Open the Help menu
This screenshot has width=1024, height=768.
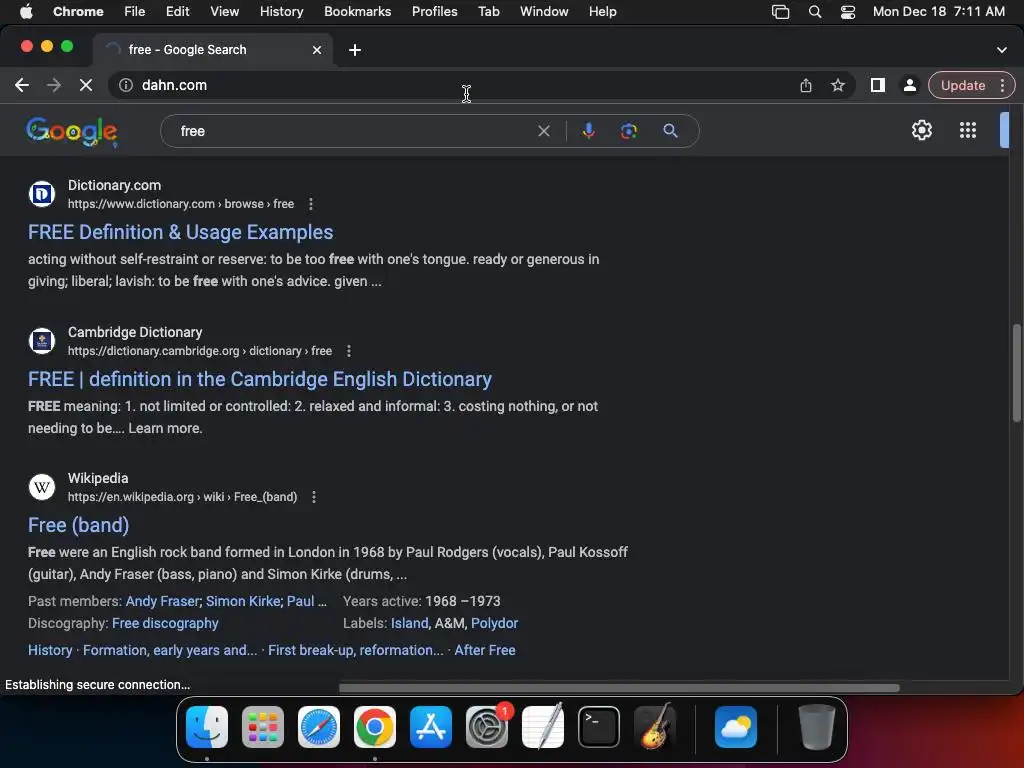602,11
